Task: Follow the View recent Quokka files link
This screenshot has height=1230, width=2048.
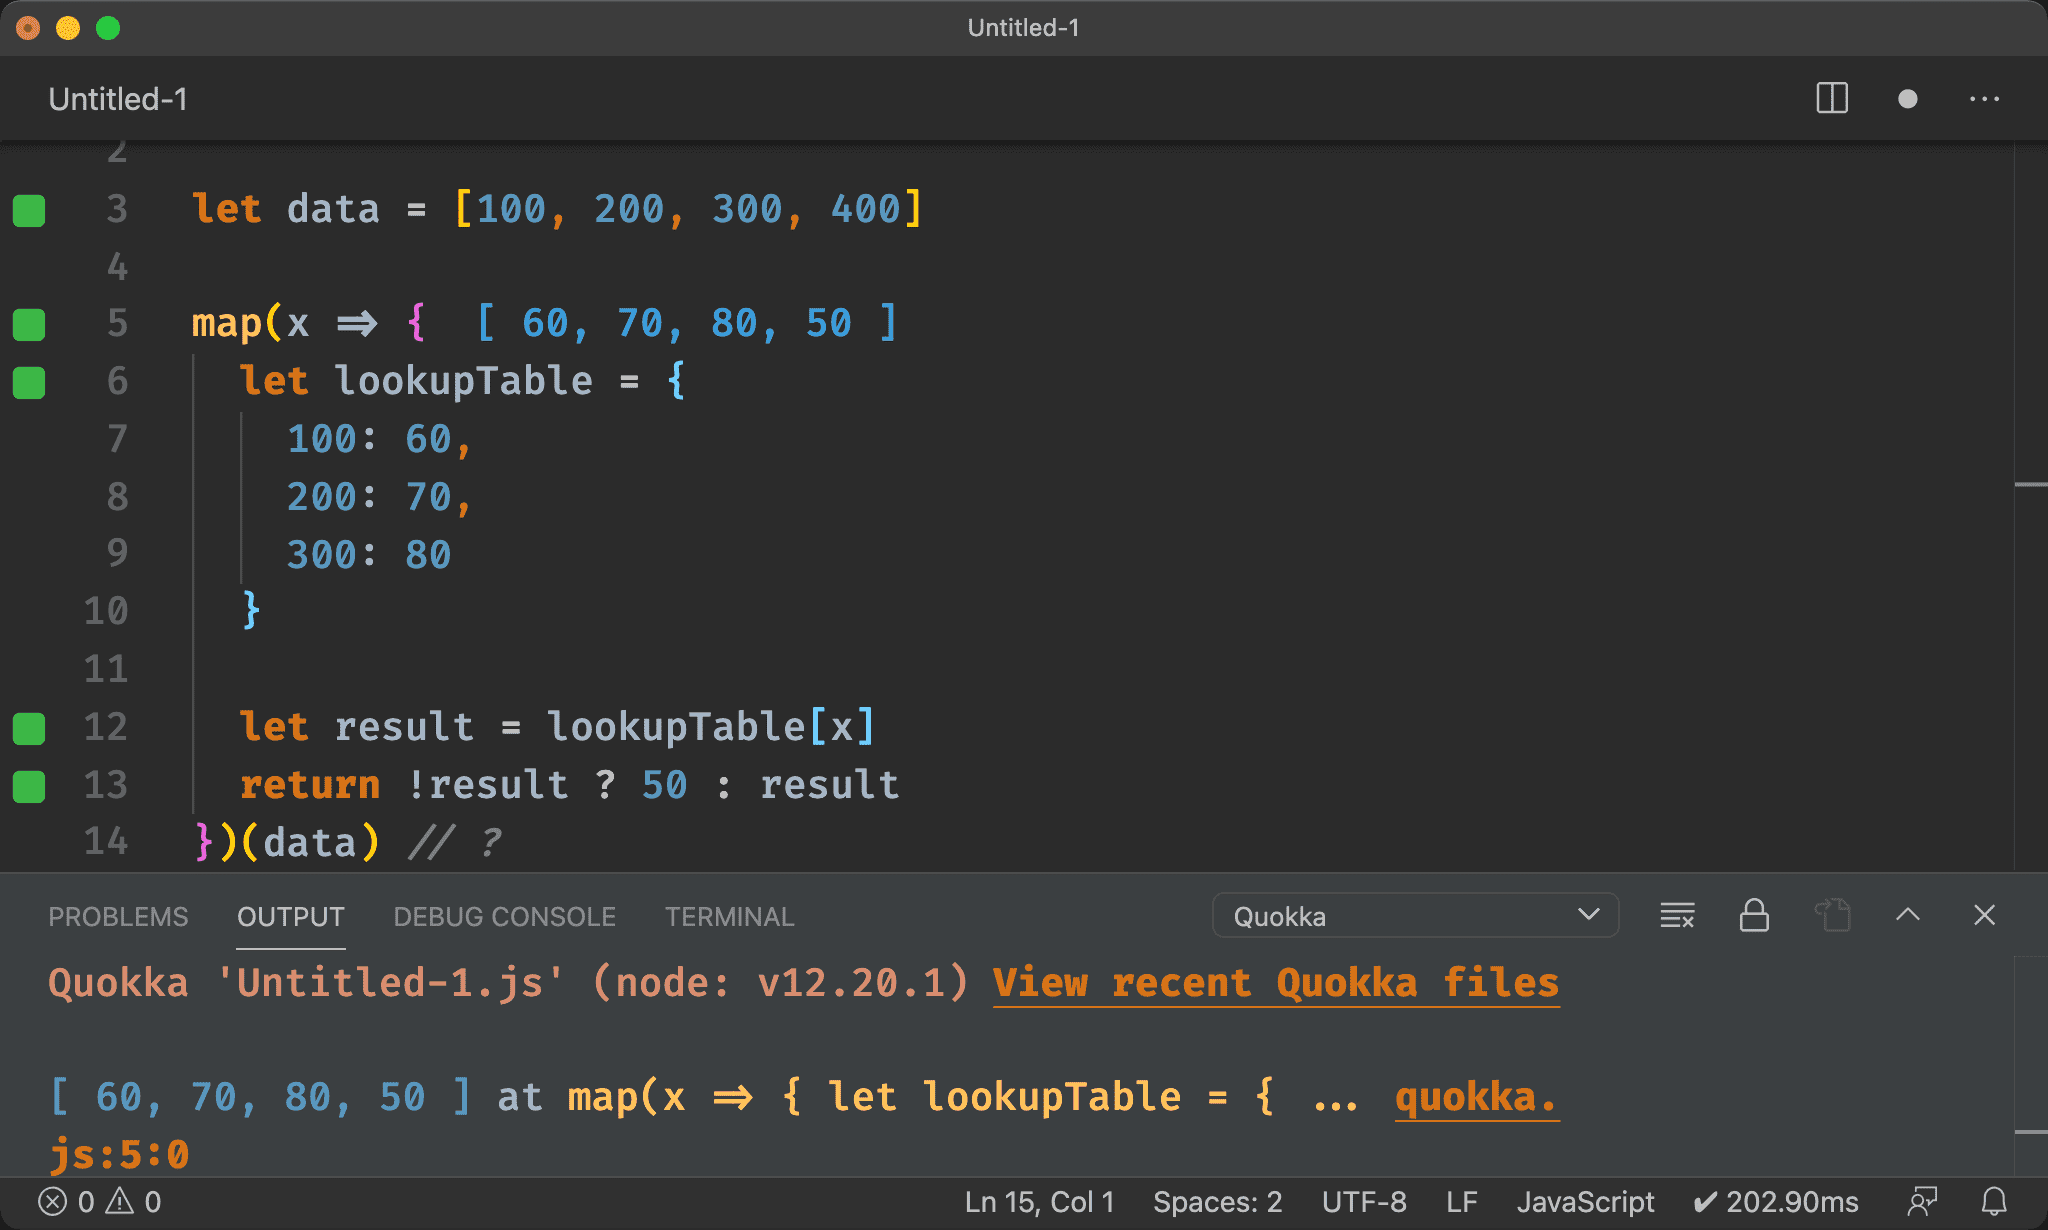Action: pos(1276,983)
